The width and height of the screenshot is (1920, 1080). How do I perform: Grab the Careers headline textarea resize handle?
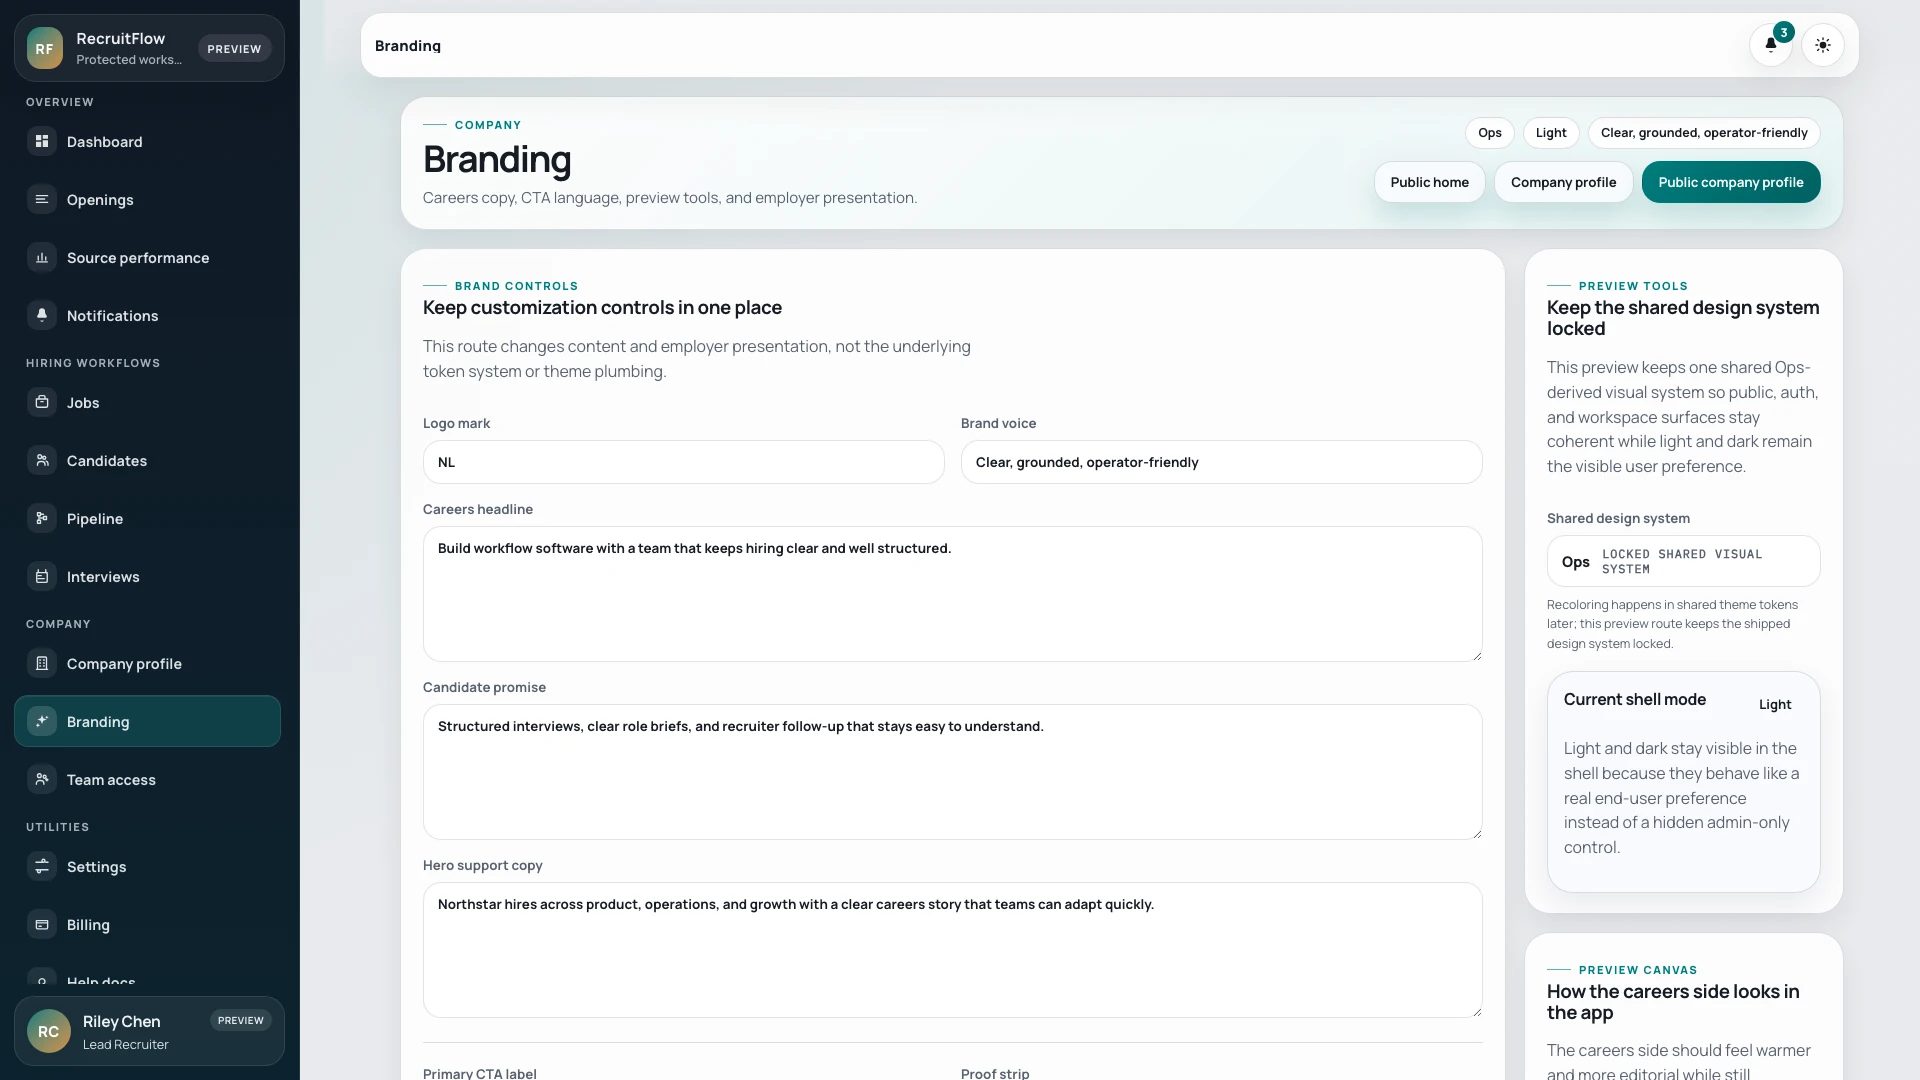1475,654
